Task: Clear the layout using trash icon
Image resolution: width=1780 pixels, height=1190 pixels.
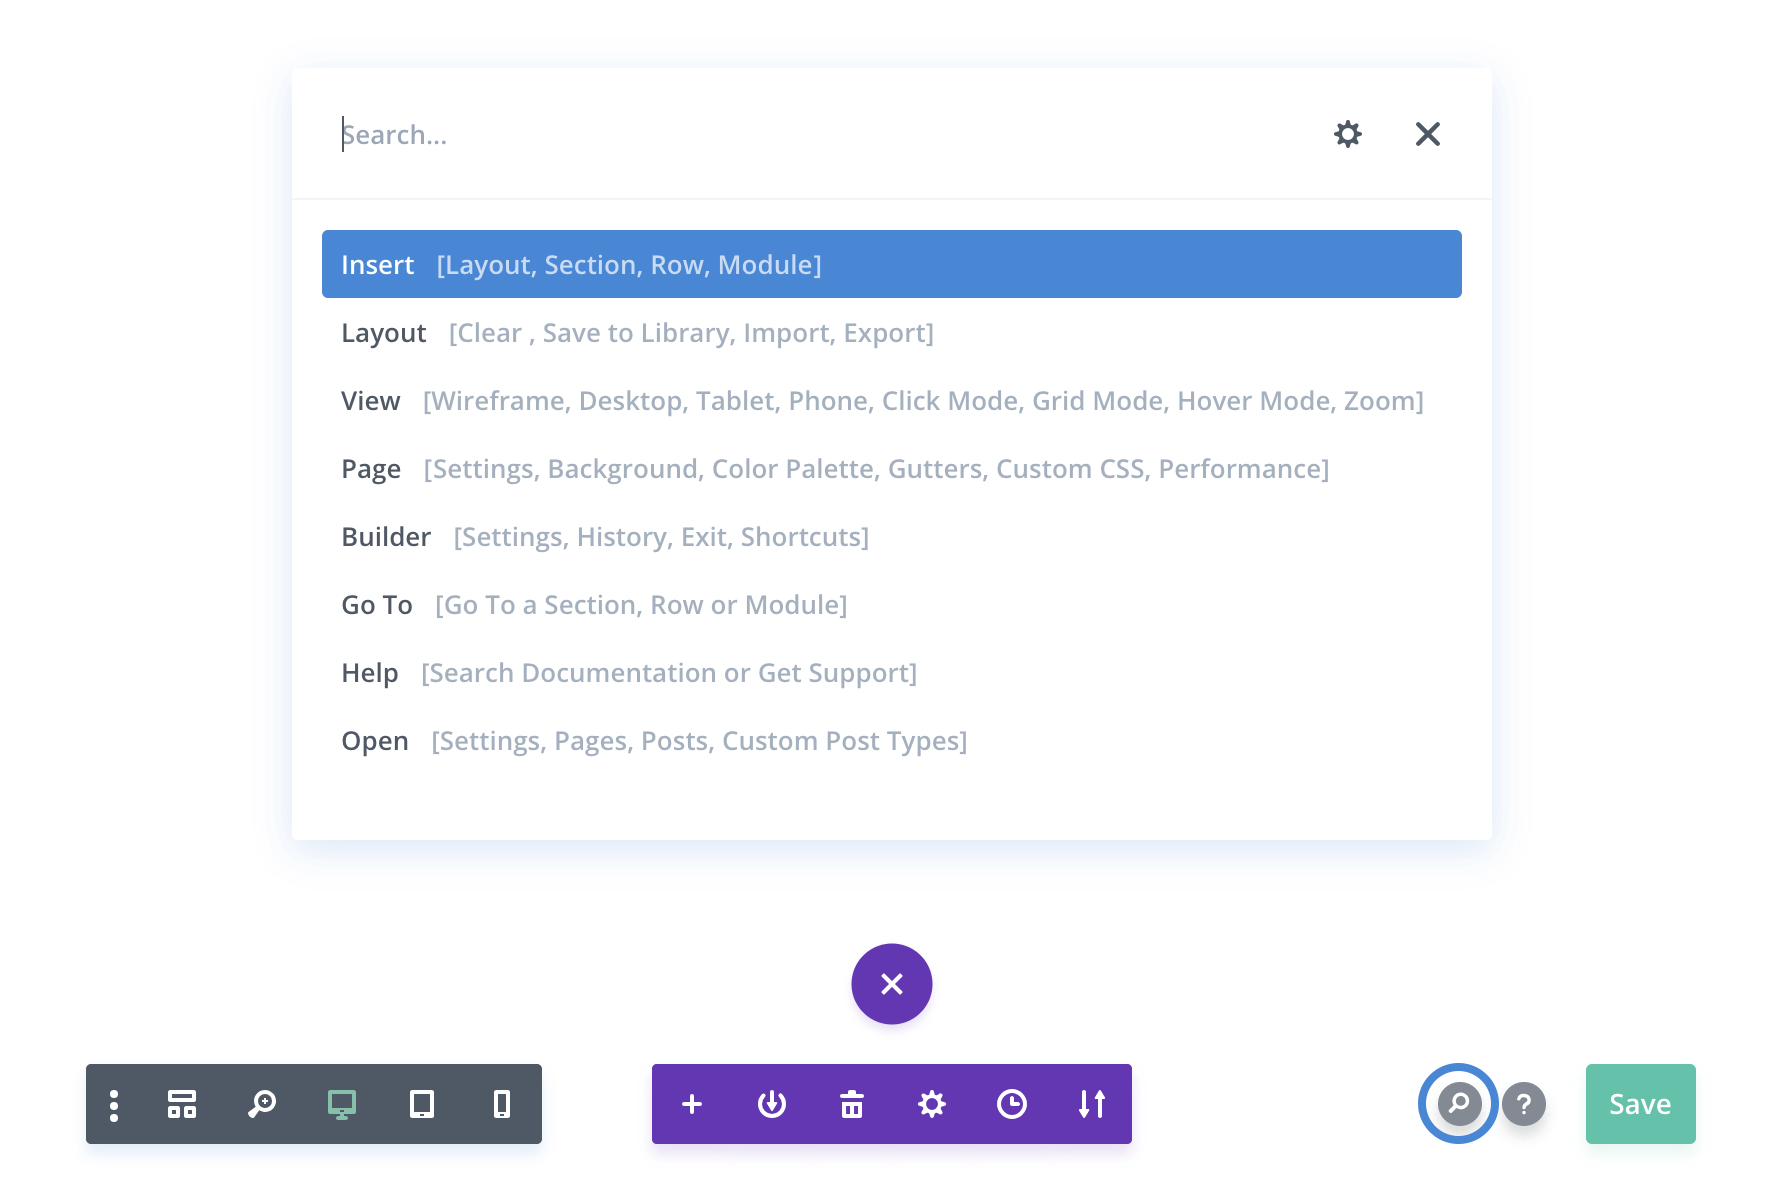Action: click(852, 1104)
